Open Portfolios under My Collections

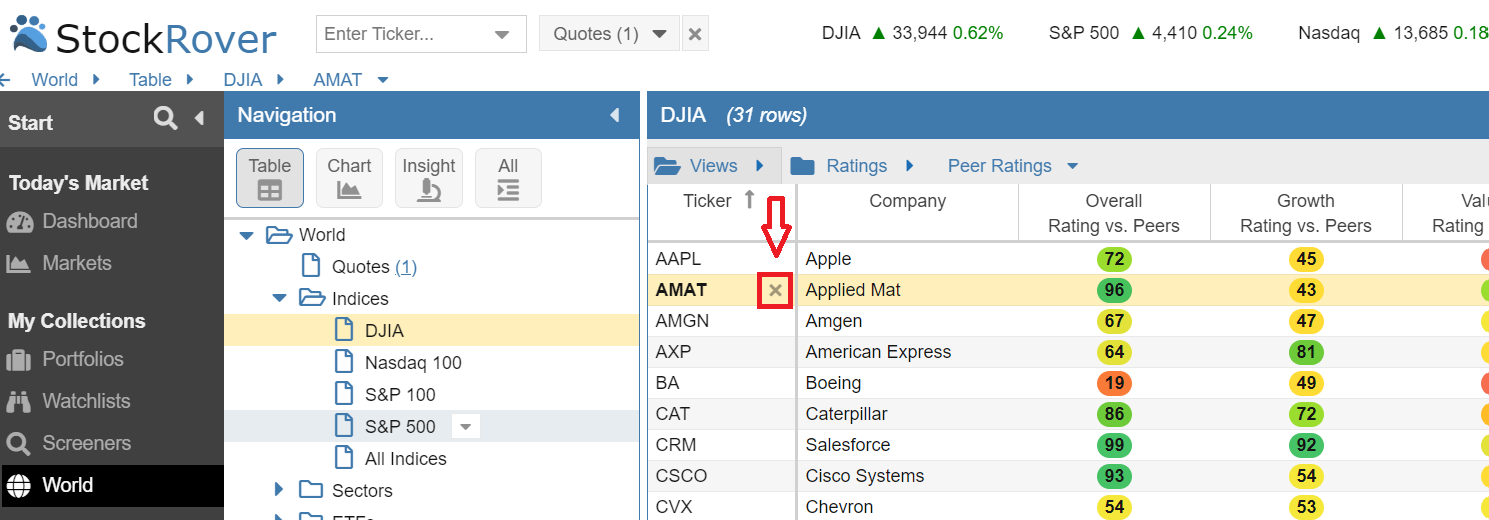[82, 360]
